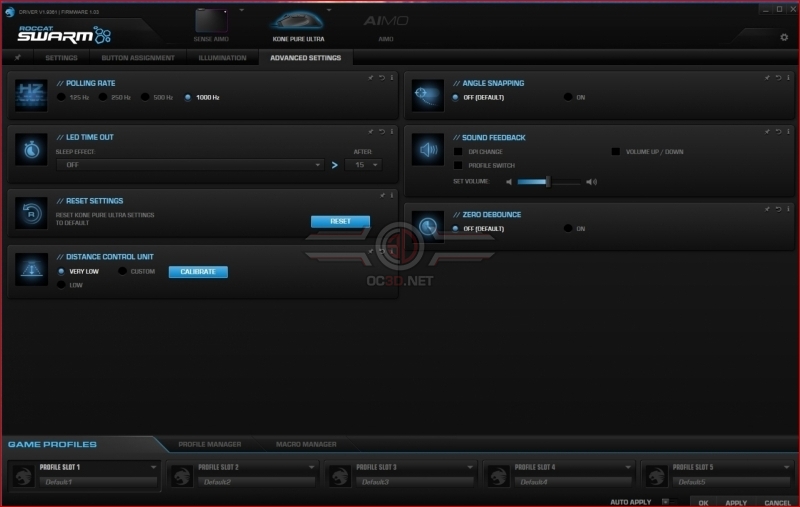The width and height of the screenshot is (800, 507).
Task: Show info for Polling Rate panel
Action: pos(392,78)
